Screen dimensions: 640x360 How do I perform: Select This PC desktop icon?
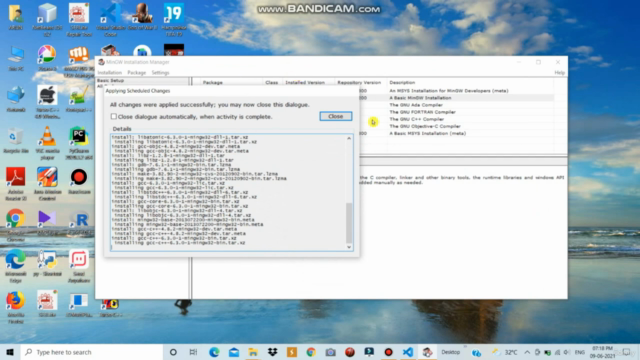(16, 58)
